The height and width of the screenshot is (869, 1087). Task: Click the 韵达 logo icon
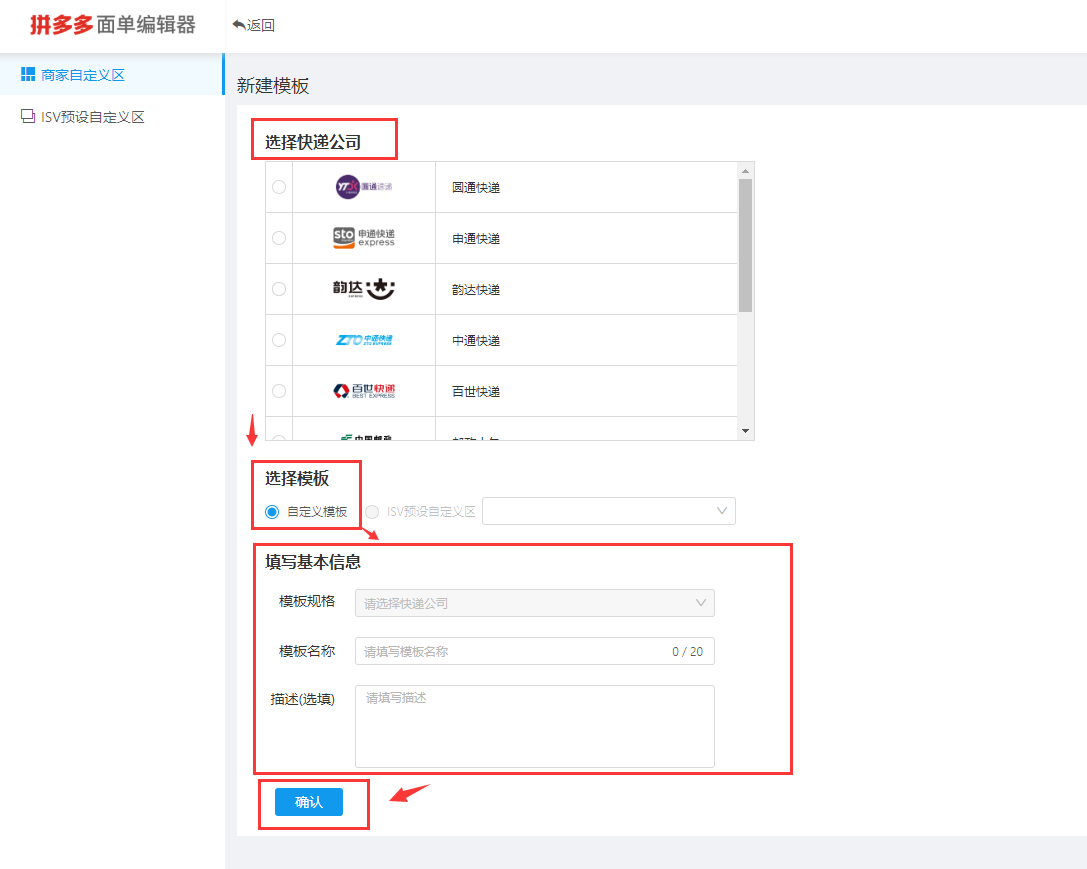tap(364, 289)
